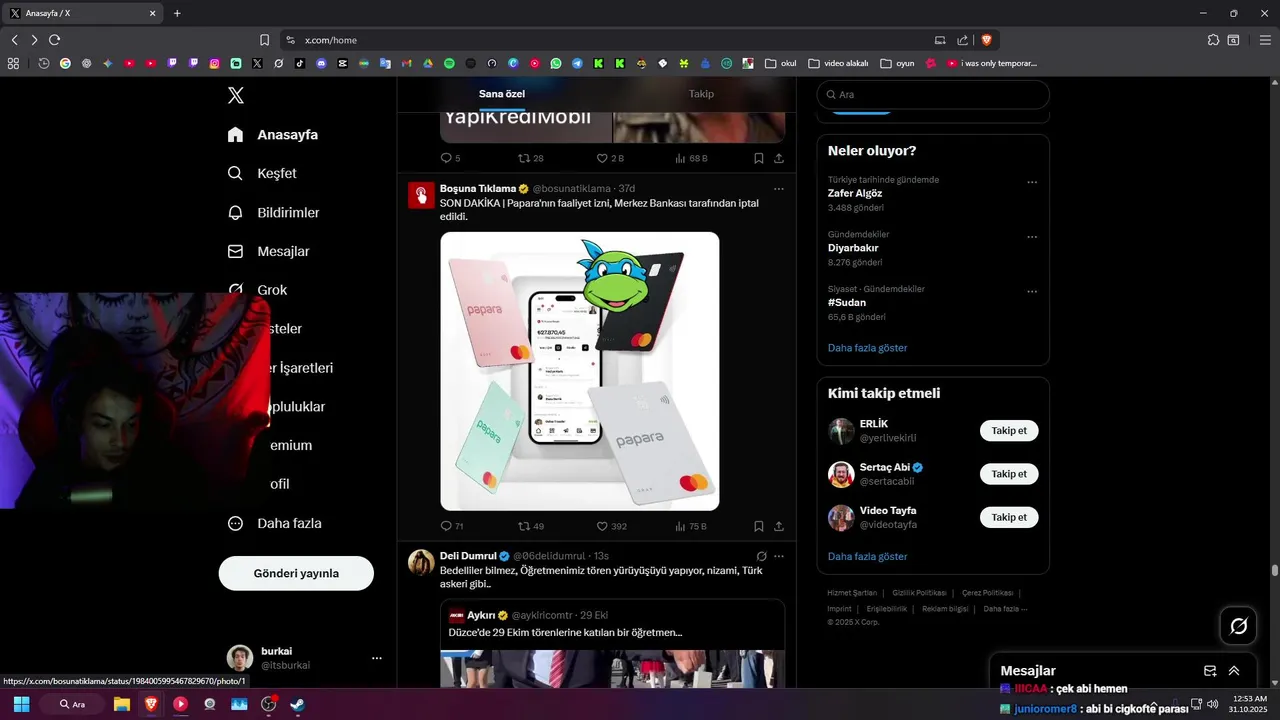Open WhatsApp bookmark in bookmarks bar
1280x720 pixels.
click(x=556, y=63)
